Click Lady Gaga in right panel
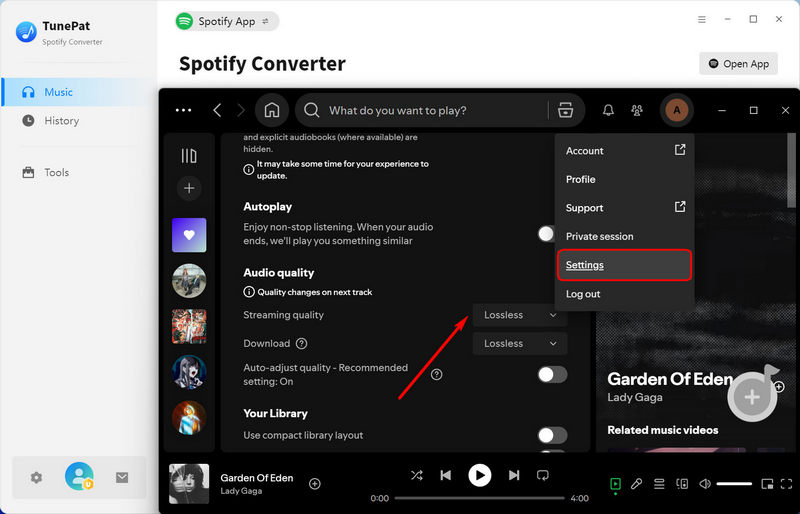This screenshot has height=514, width=800. [635, 398]
